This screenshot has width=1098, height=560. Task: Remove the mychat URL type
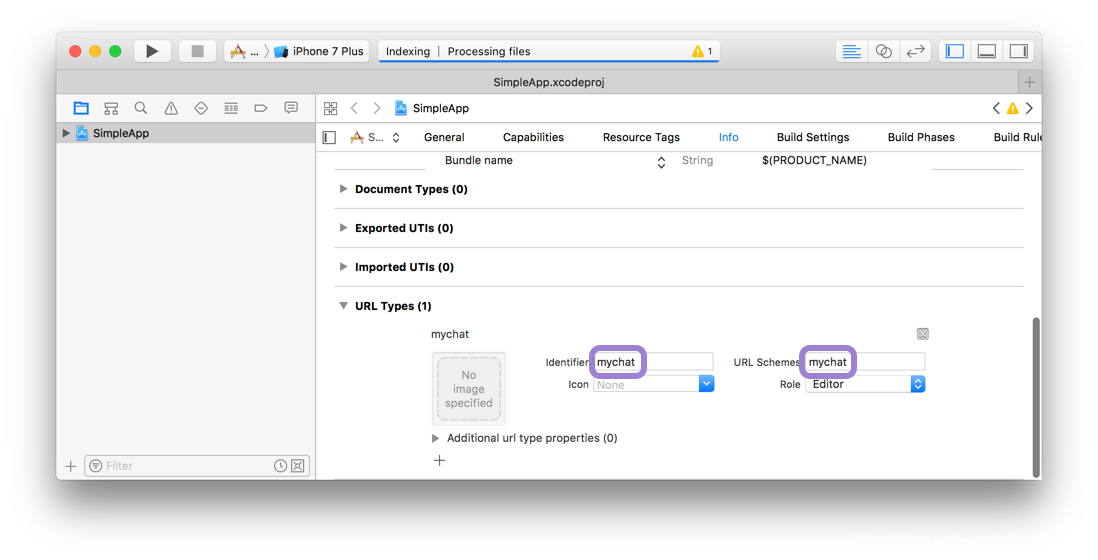click(x=922, y=334)
